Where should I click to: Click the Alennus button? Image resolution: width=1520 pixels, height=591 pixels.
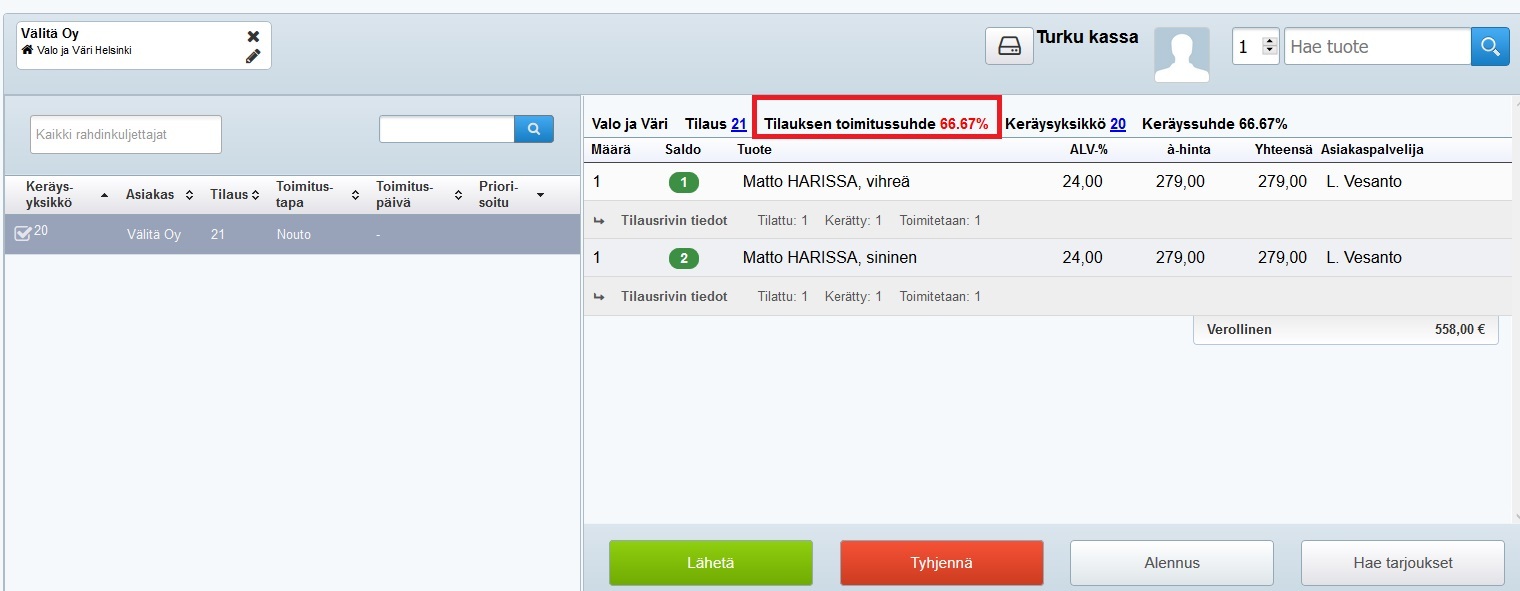click(1171, 563)
